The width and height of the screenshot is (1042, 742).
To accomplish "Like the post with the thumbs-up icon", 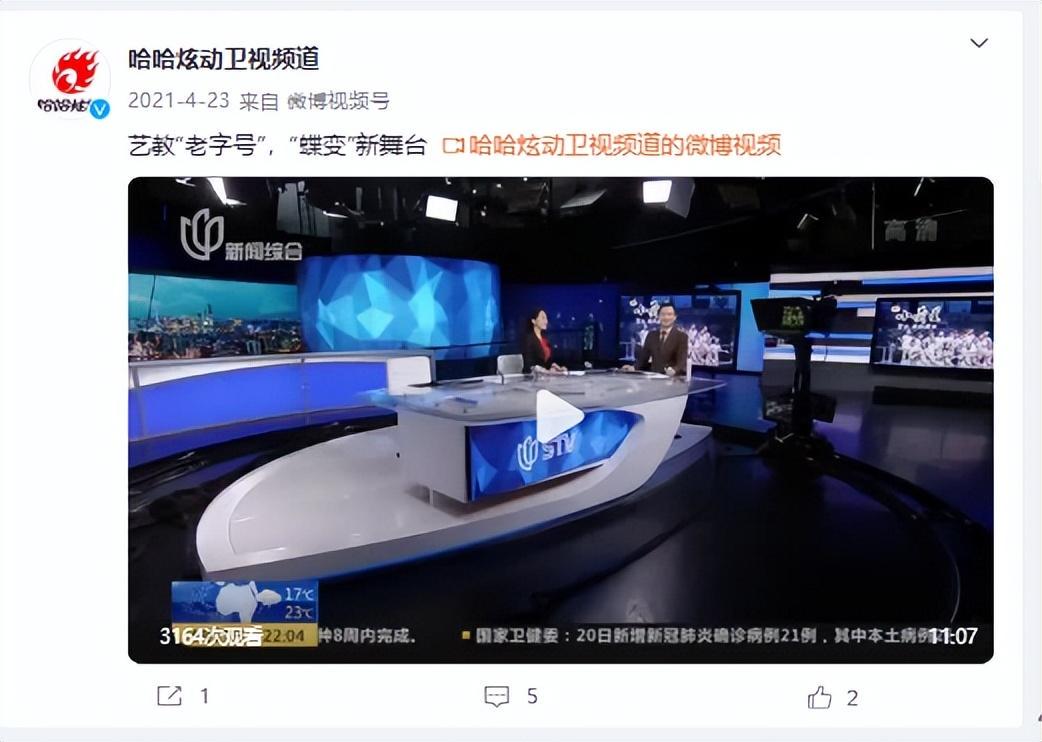I will [819, 697].
